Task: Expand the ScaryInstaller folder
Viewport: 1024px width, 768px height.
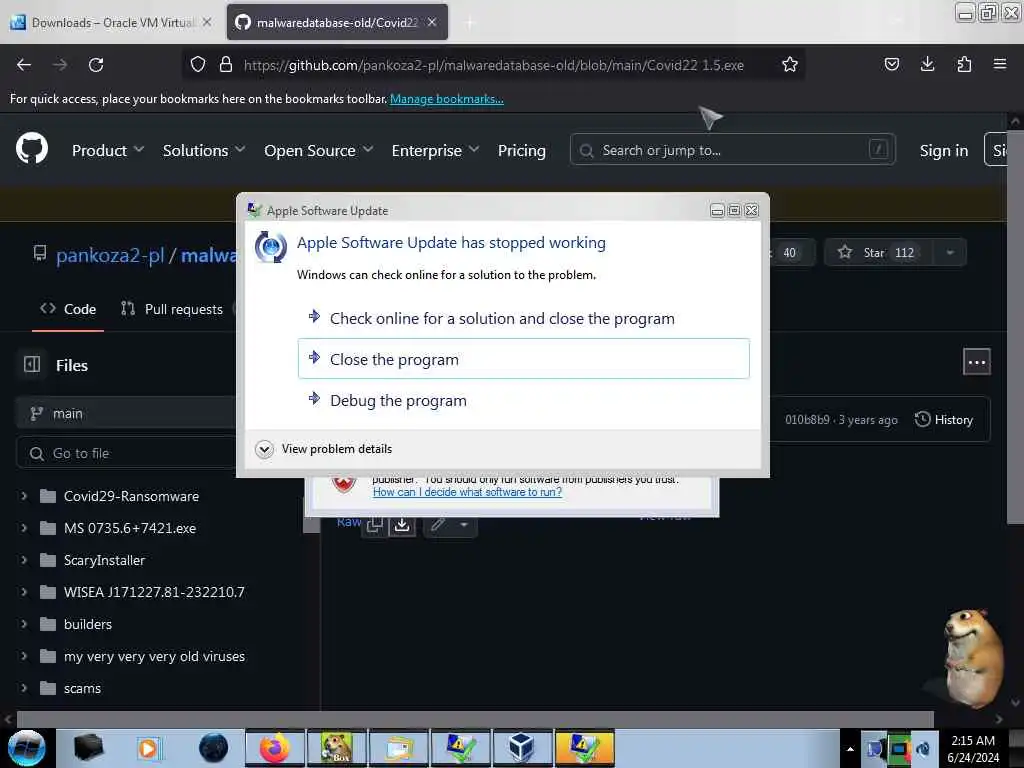Action: [24, 560]
